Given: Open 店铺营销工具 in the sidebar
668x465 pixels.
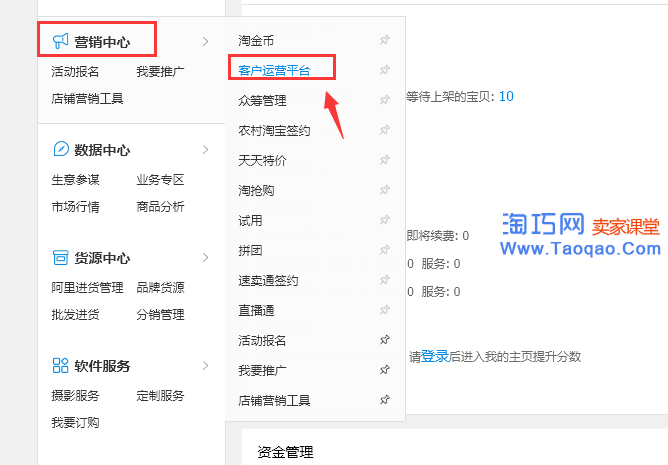Looking at the screenshot, I should click(87, 98).
